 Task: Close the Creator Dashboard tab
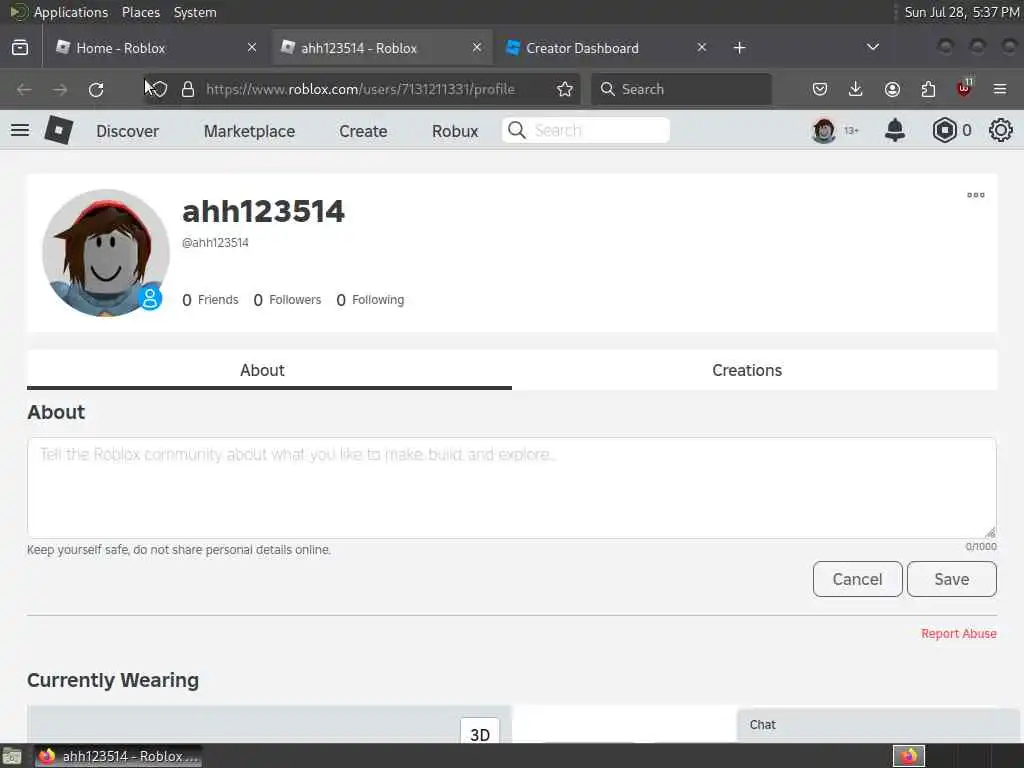point(701,47)
